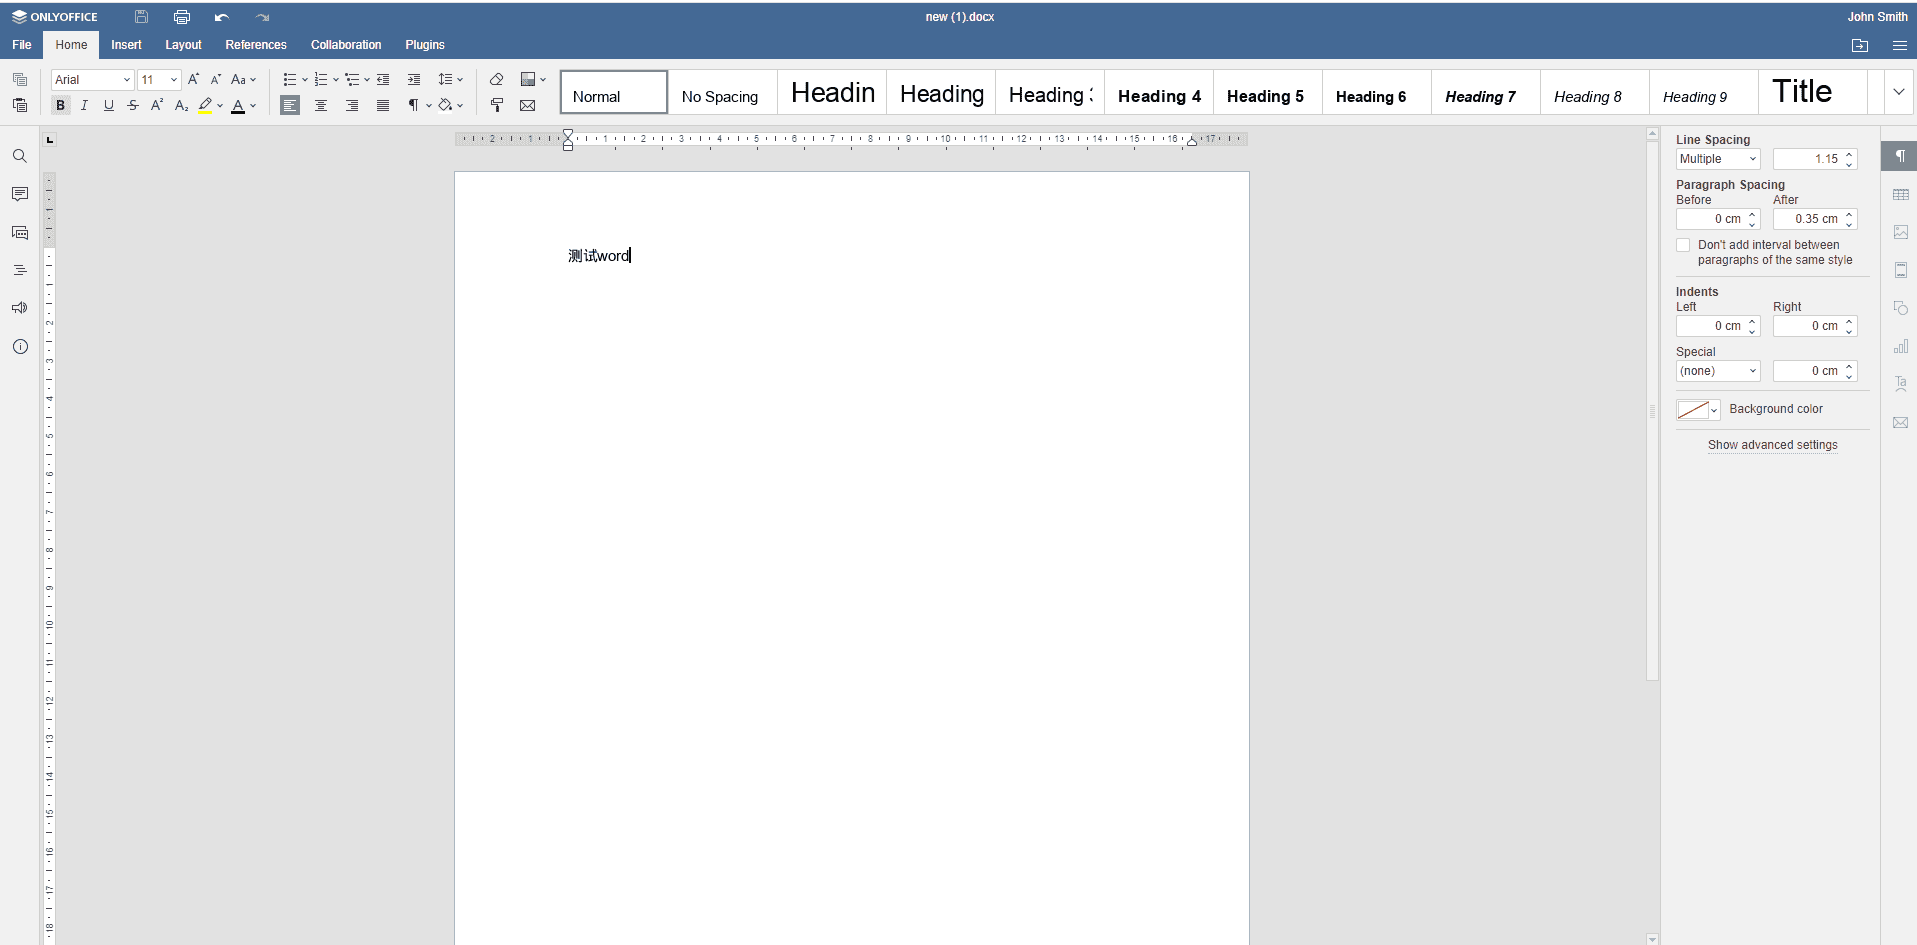Screen dimensions: 1917x945
Task: Open Shape settings in right sidebar
Action: pos(1901,308)
